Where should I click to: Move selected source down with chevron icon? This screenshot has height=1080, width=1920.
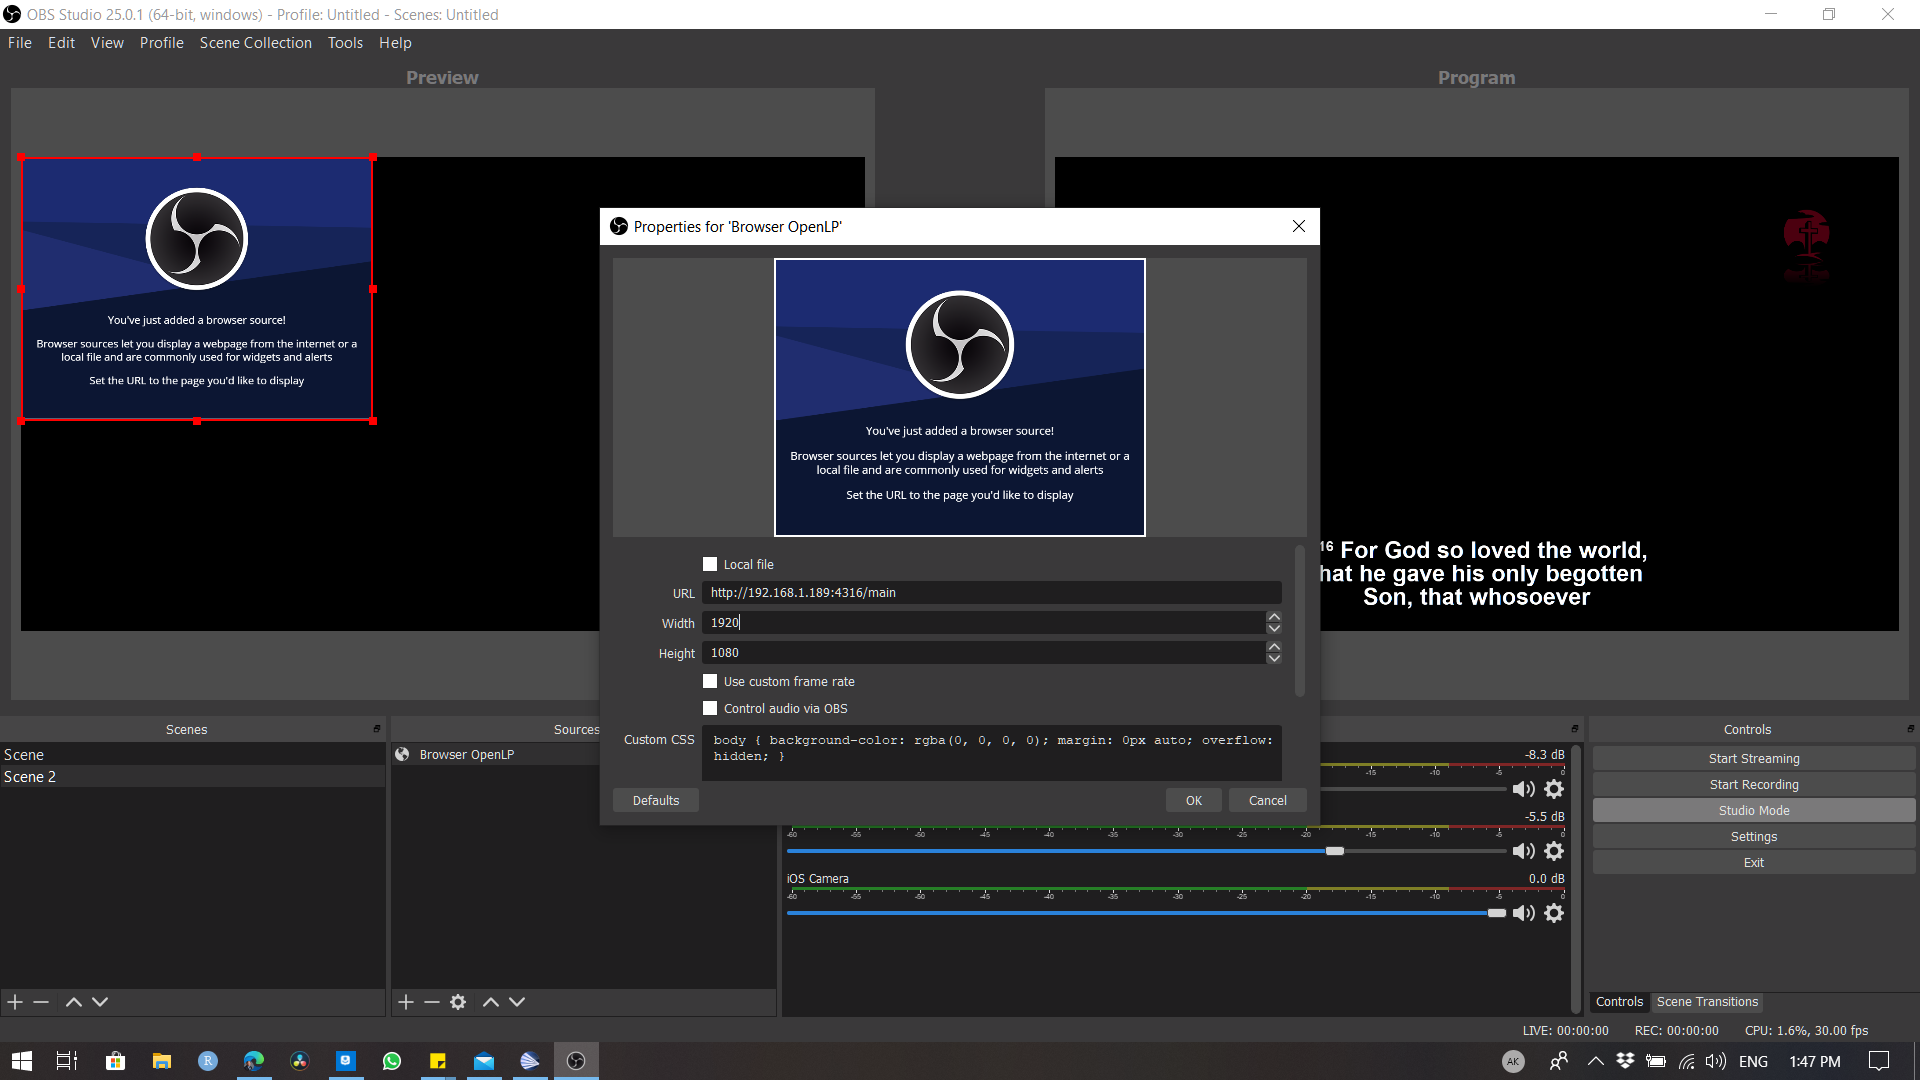tap(517, 1001)
